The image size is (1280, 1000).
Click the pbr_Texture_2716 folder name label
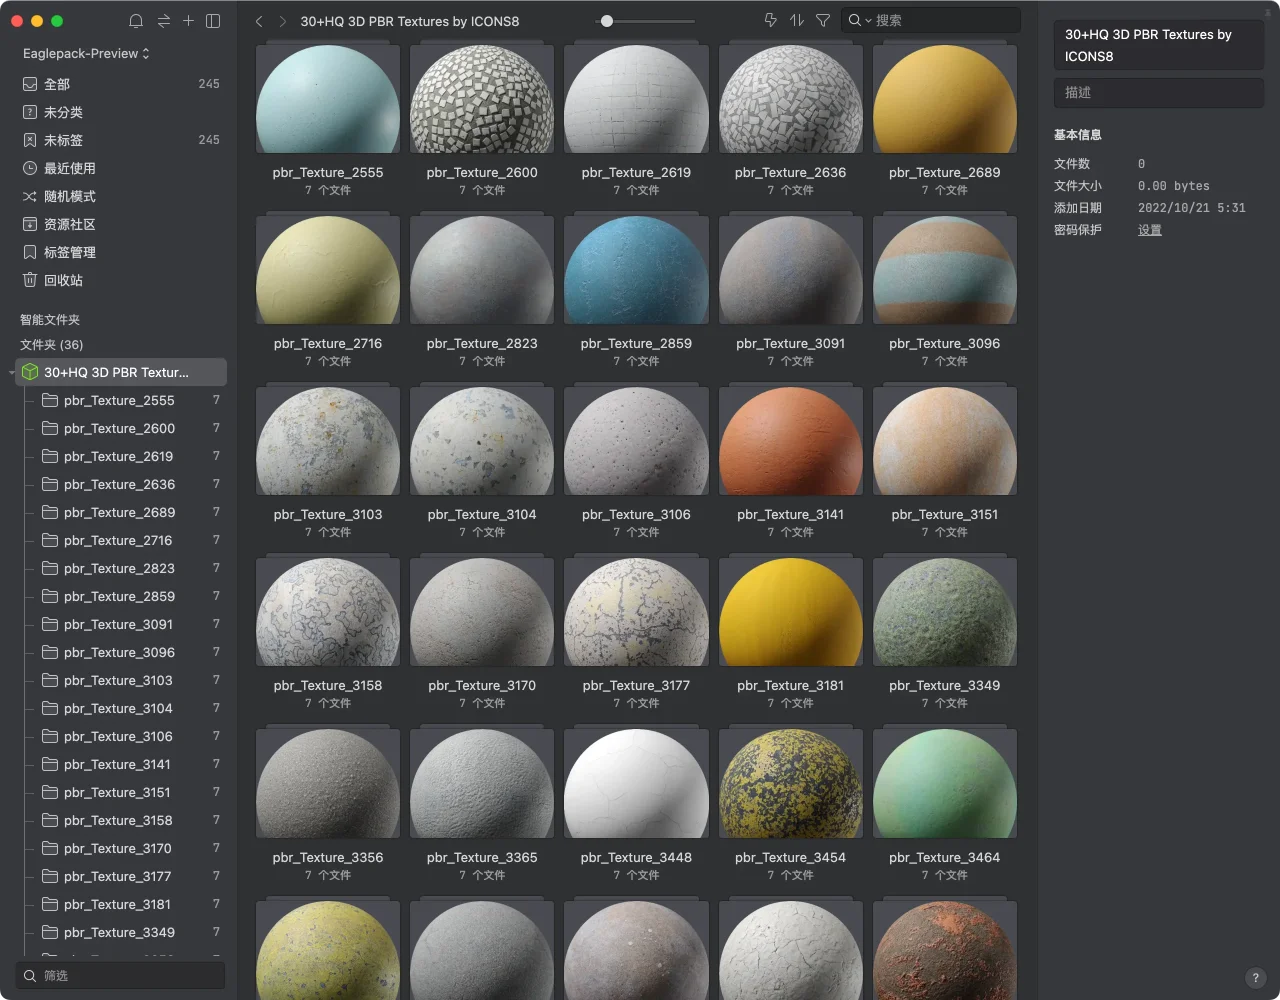pos(328,343)
